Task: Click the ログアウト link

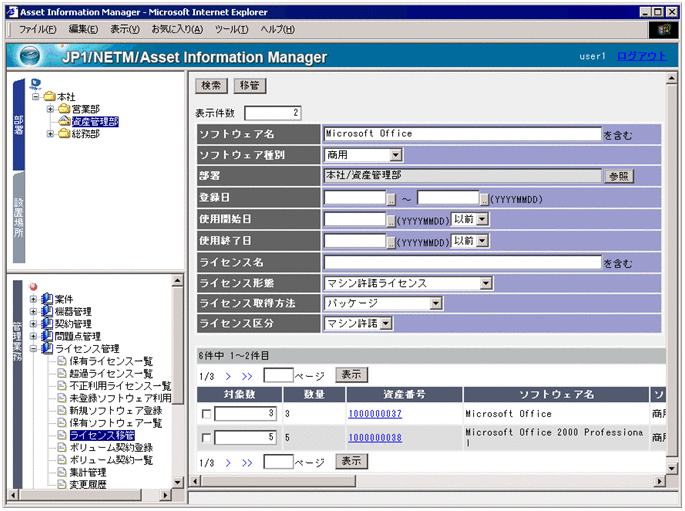Action: click(642, 56)
